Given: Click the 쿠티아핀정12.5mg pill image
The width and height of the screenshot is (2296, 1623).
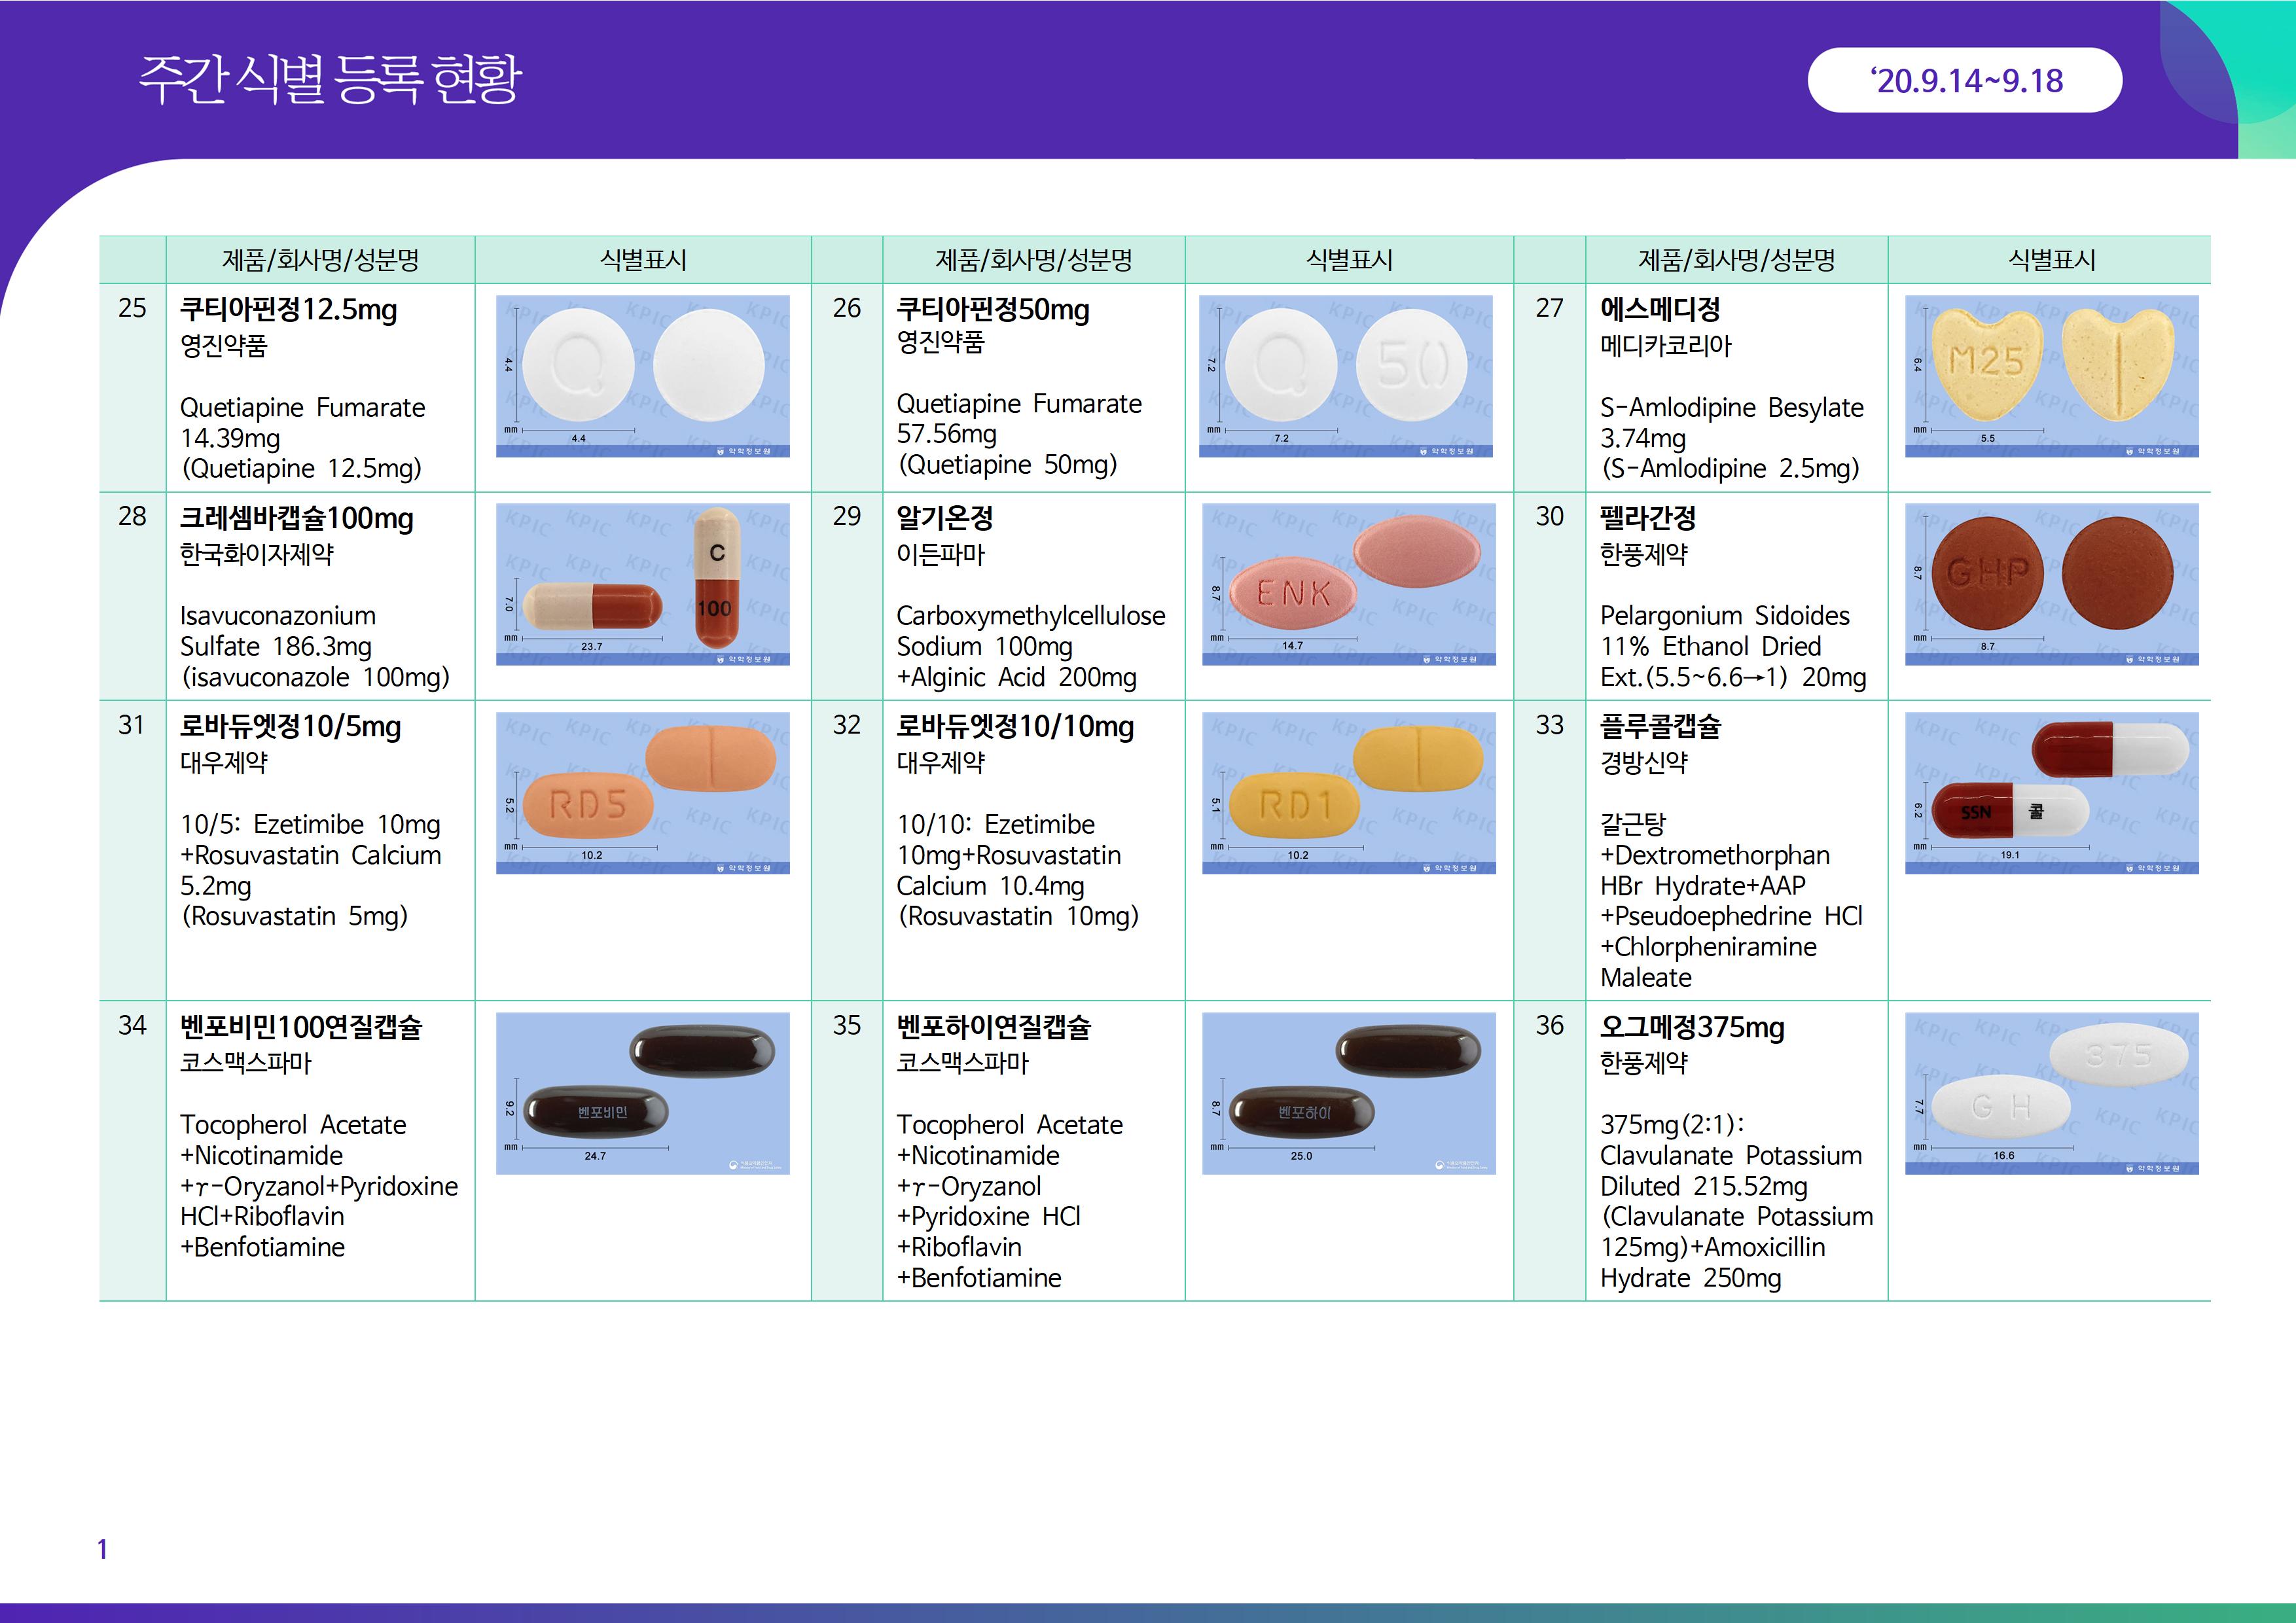Looking at the screenshot, I should 642,376.
